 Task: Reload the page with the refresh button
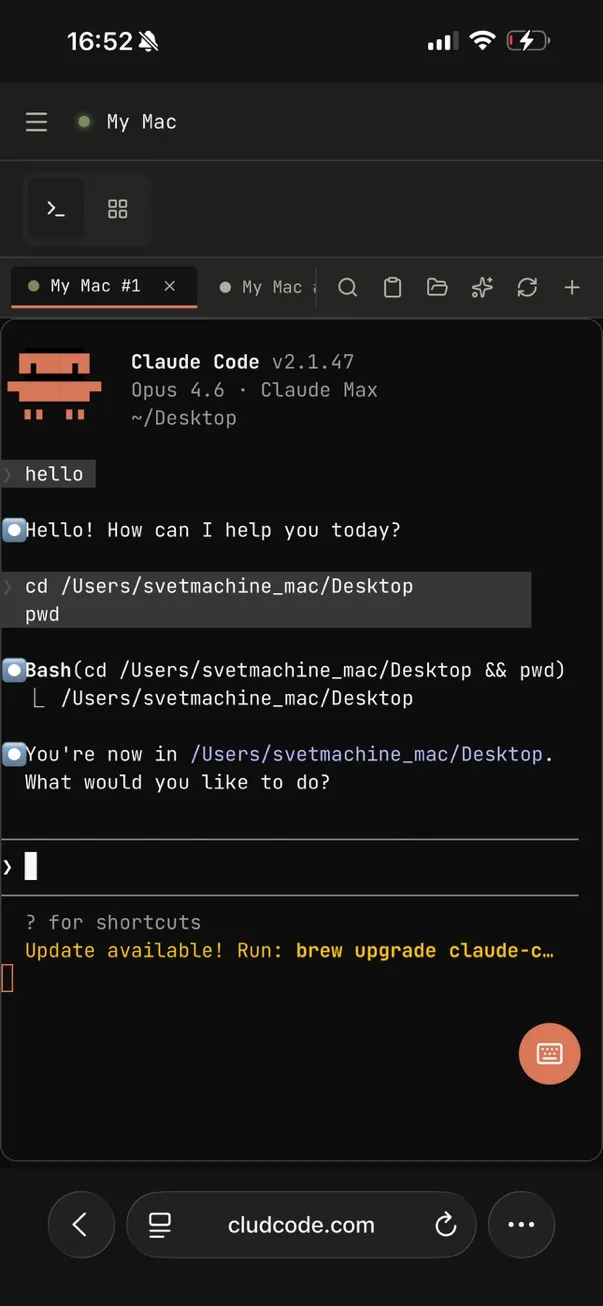click(446, 1224)
